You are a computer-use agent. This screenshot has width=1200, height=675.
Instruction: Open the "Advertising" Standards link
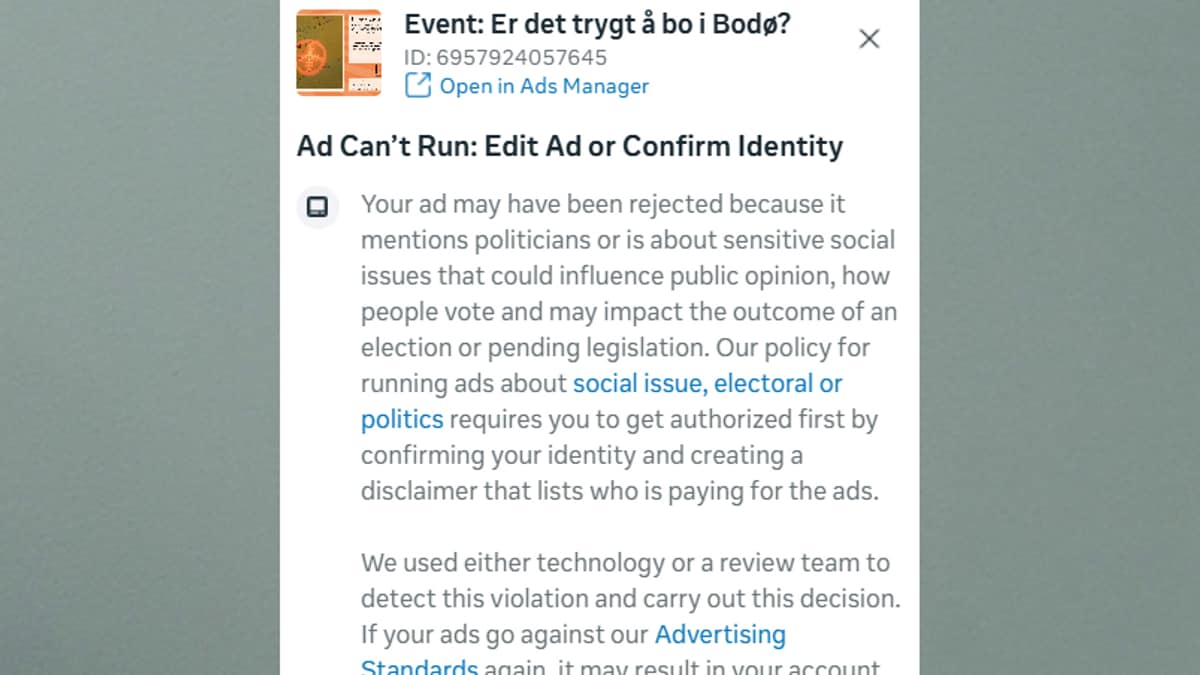coord(720,635)
